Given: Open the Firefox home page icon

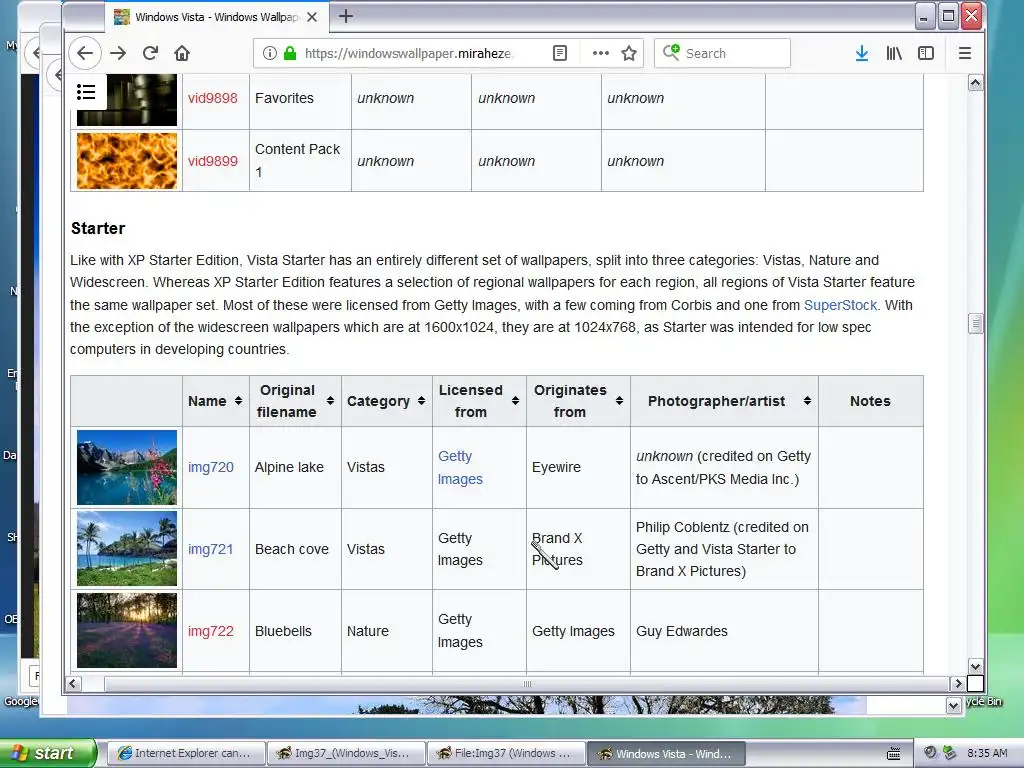Looking at the screenshot, I should (x=182, y=53).
